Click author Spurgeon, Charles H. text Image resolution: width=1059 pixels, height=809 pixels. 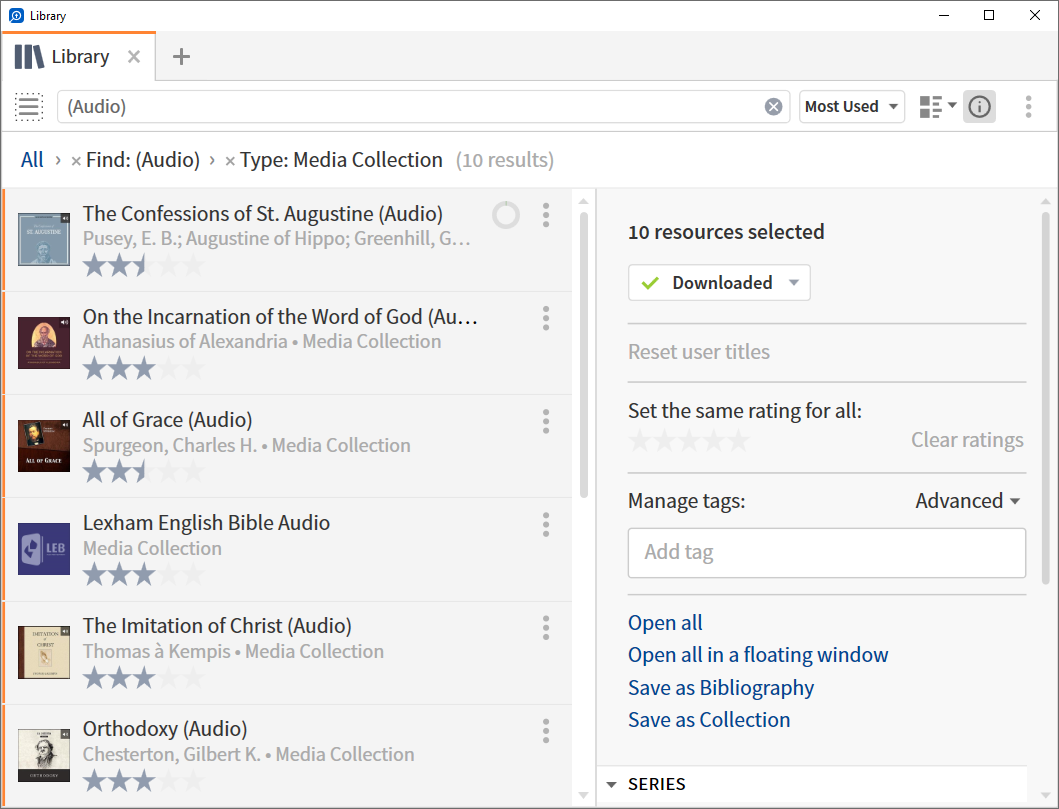170,446
